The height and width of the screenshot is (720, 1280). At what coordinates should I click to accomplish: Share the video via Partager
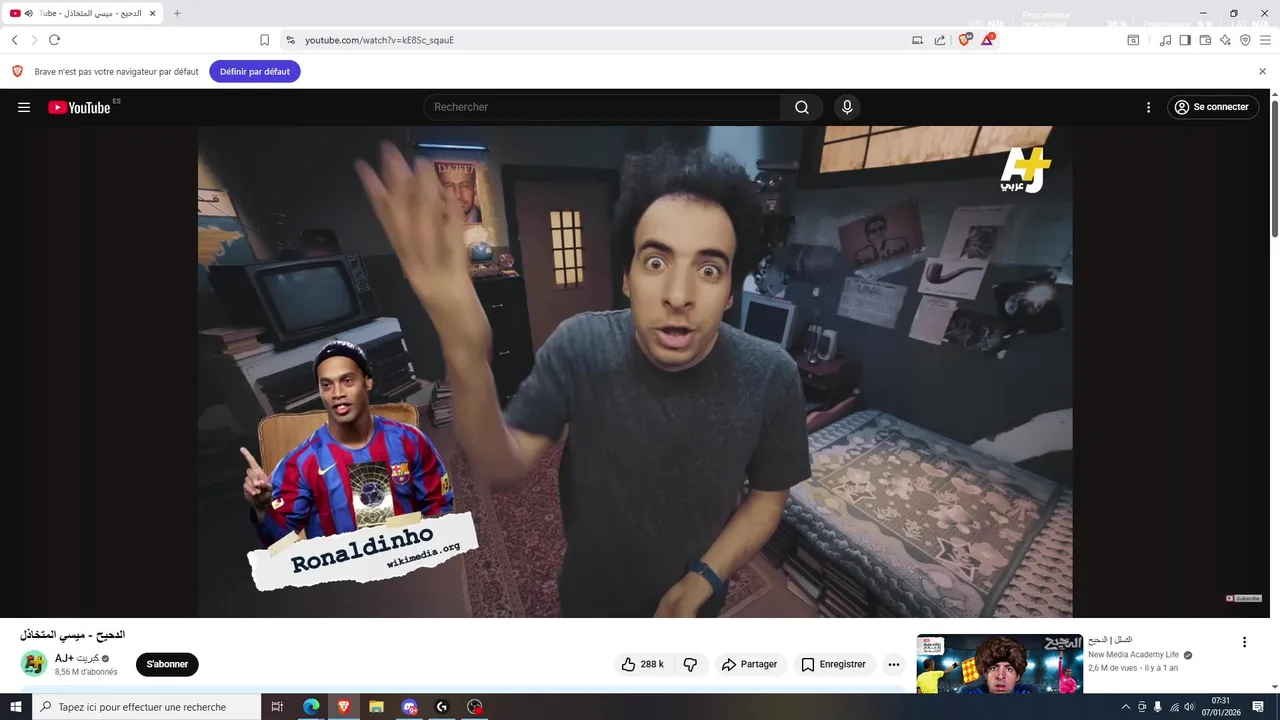click(x=750, y=664)
